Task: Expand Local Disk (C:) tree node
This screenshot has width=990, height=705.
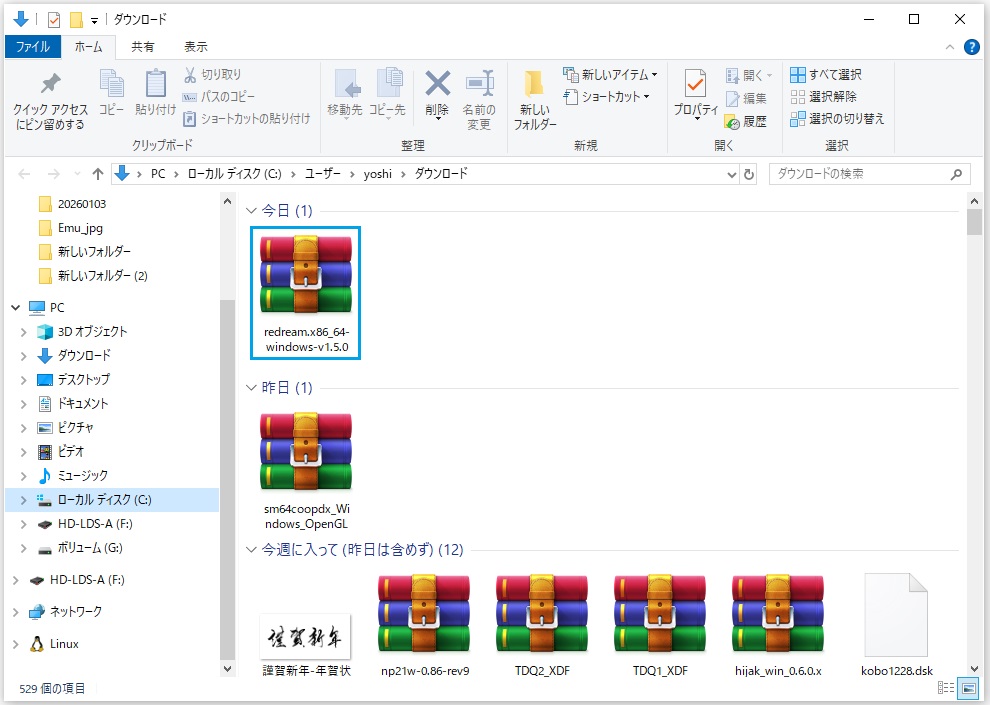Action: pyautogui.click(x=23, y=500)
